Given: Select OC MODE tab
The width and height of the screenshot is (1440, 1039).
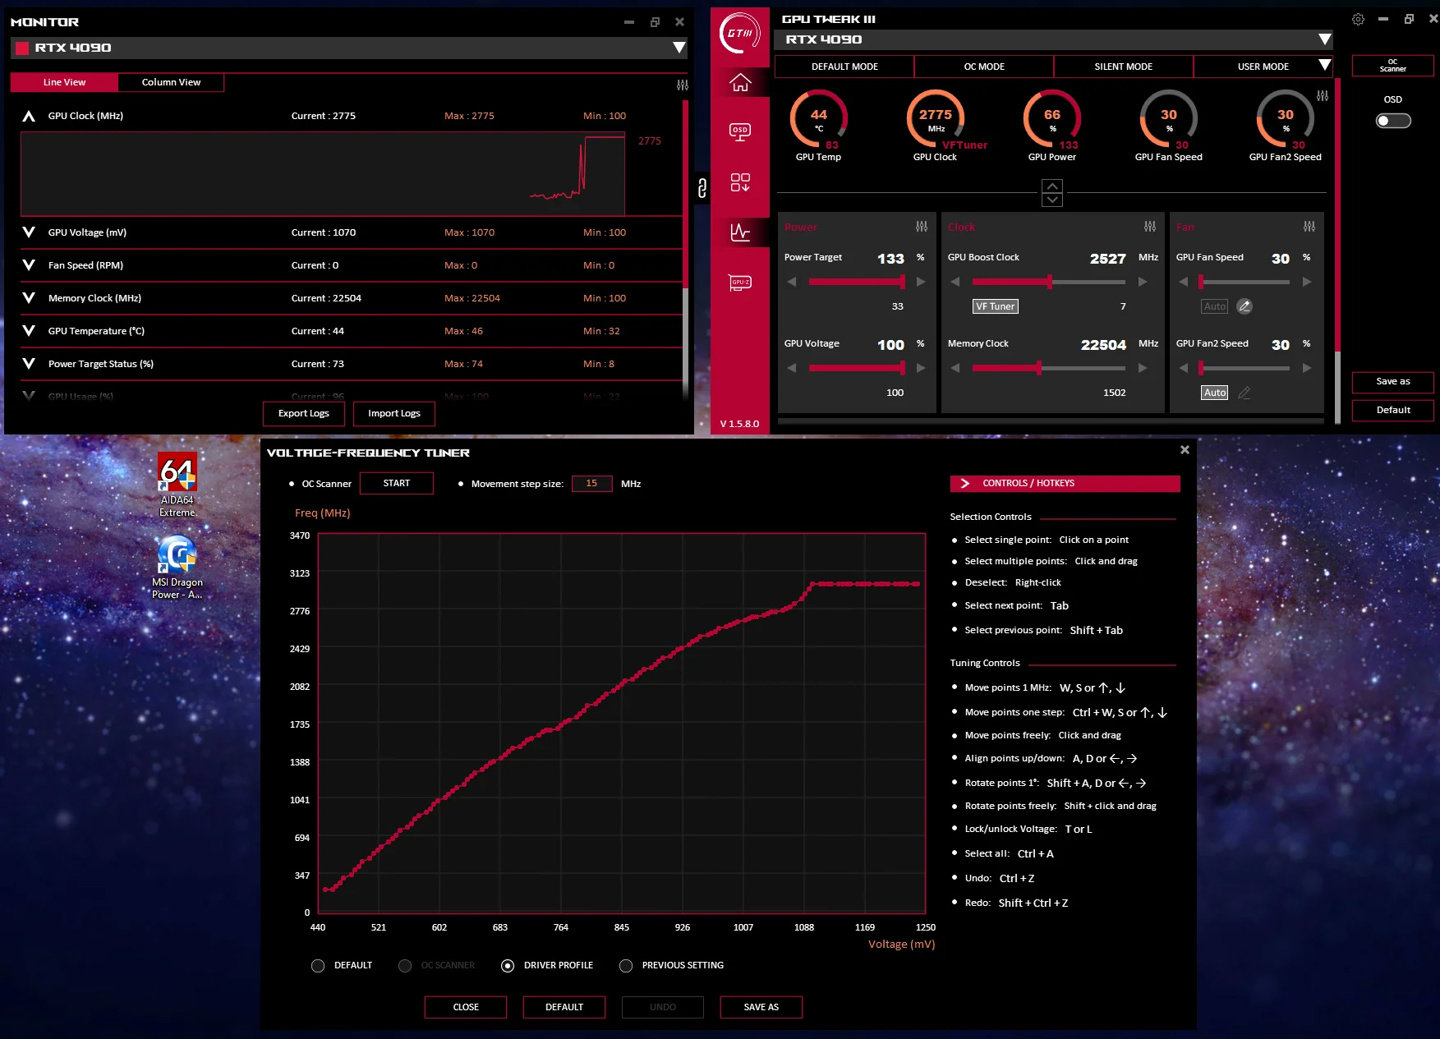Looking at the screenshot, I should coord(984,66).
